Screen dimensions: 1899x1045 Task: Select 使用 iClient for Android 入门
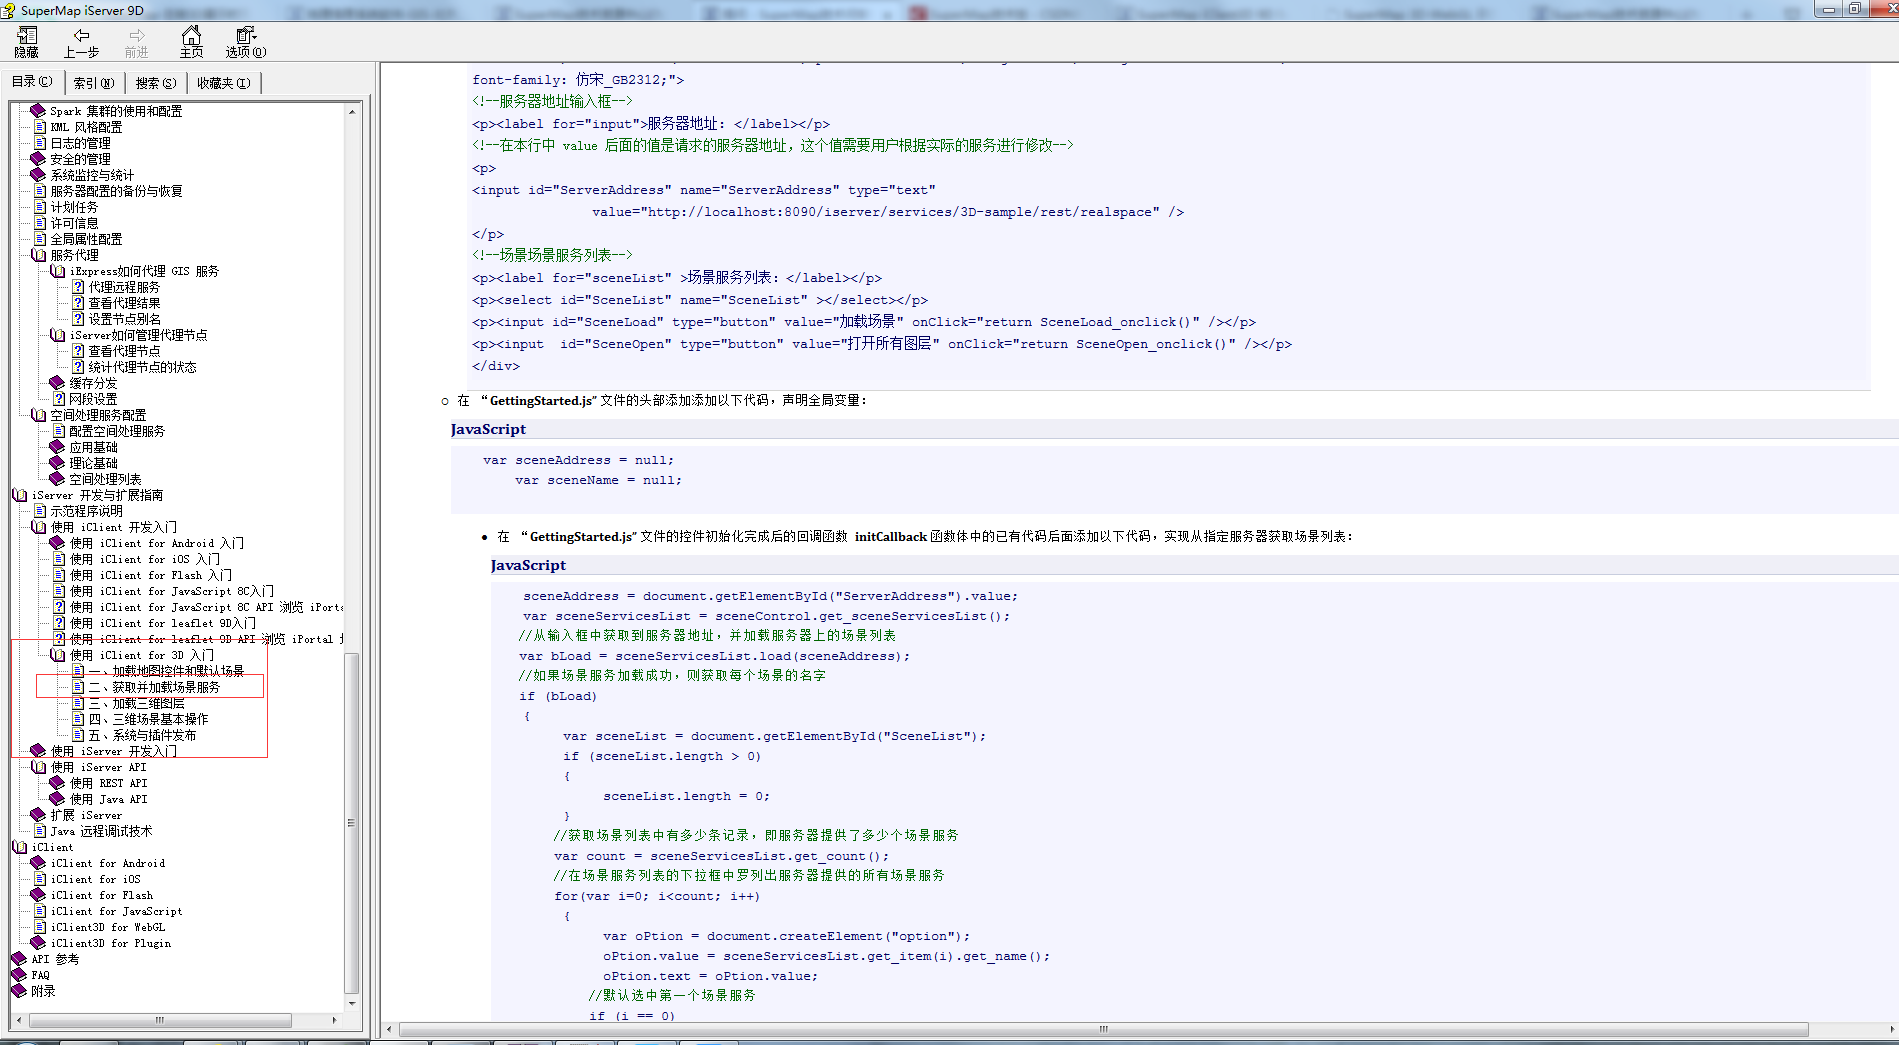[157, 543]
